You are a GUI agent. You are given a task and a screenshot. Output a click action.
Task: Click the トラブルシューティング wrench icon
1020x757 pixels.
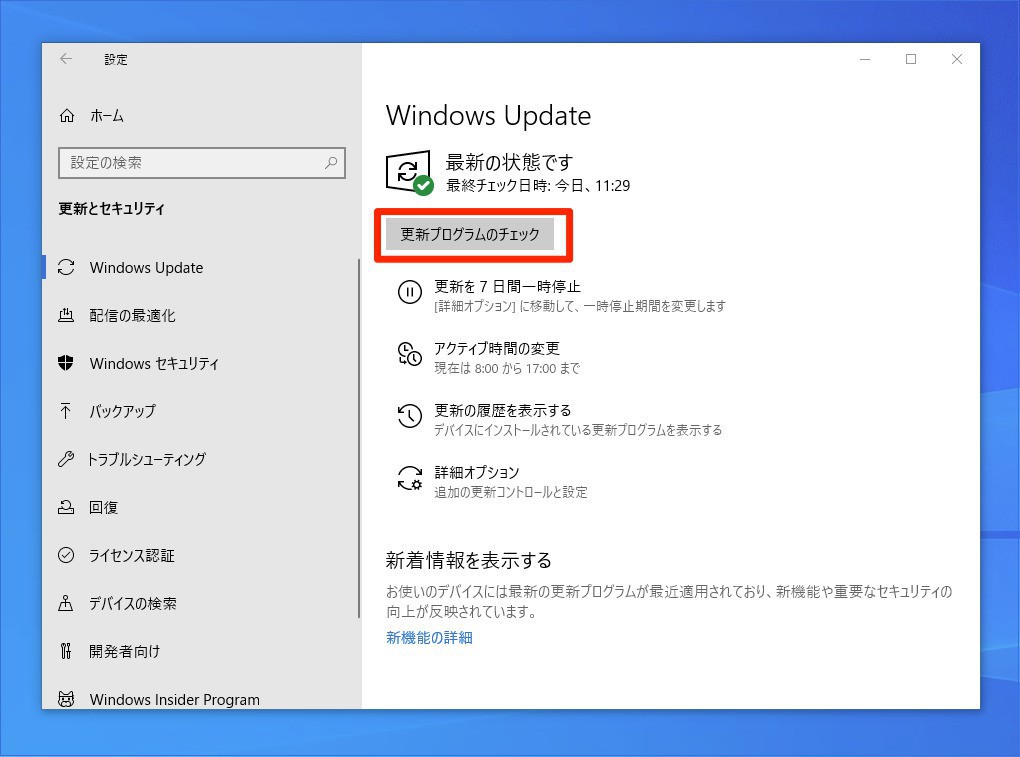[x=66, y=459]
